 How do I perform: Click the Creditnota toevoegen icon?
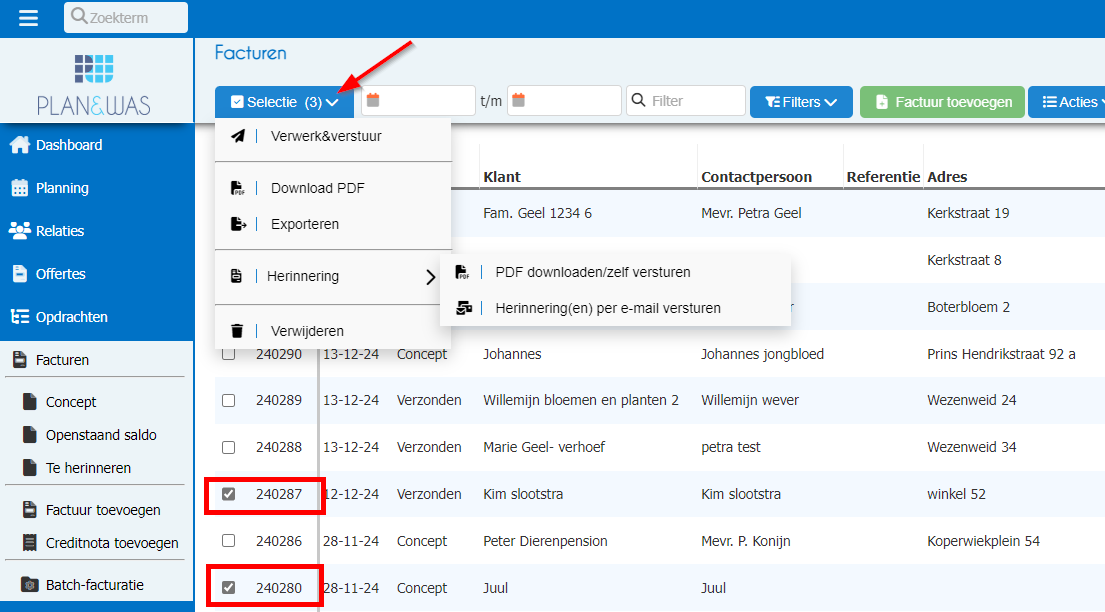point(30,543)
